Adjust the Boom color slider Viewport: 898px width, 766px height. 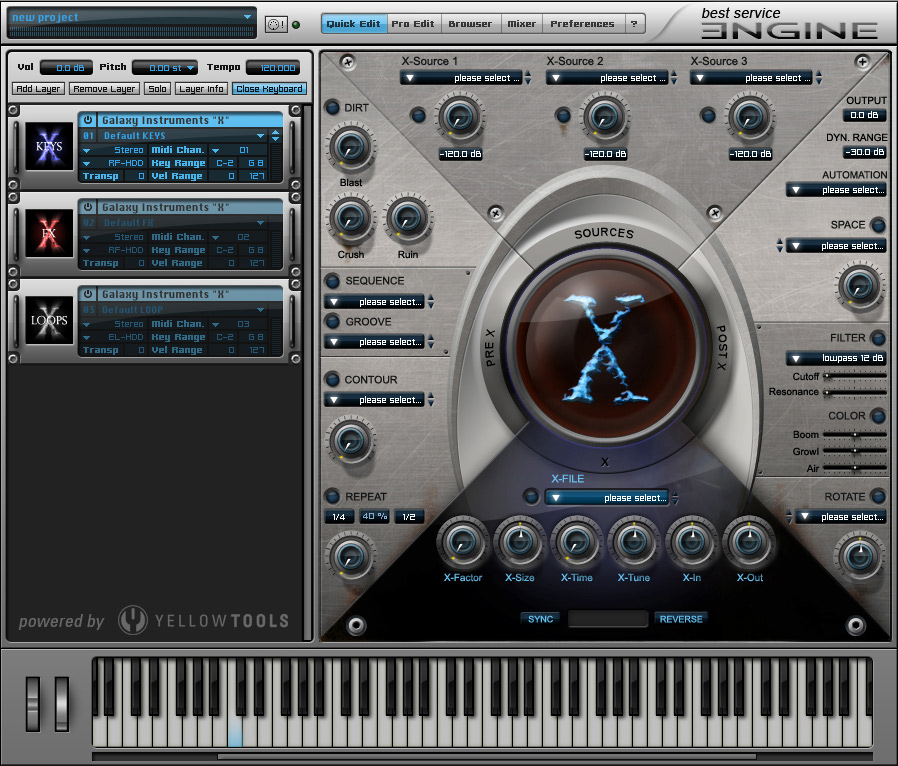tap(854, 435)
